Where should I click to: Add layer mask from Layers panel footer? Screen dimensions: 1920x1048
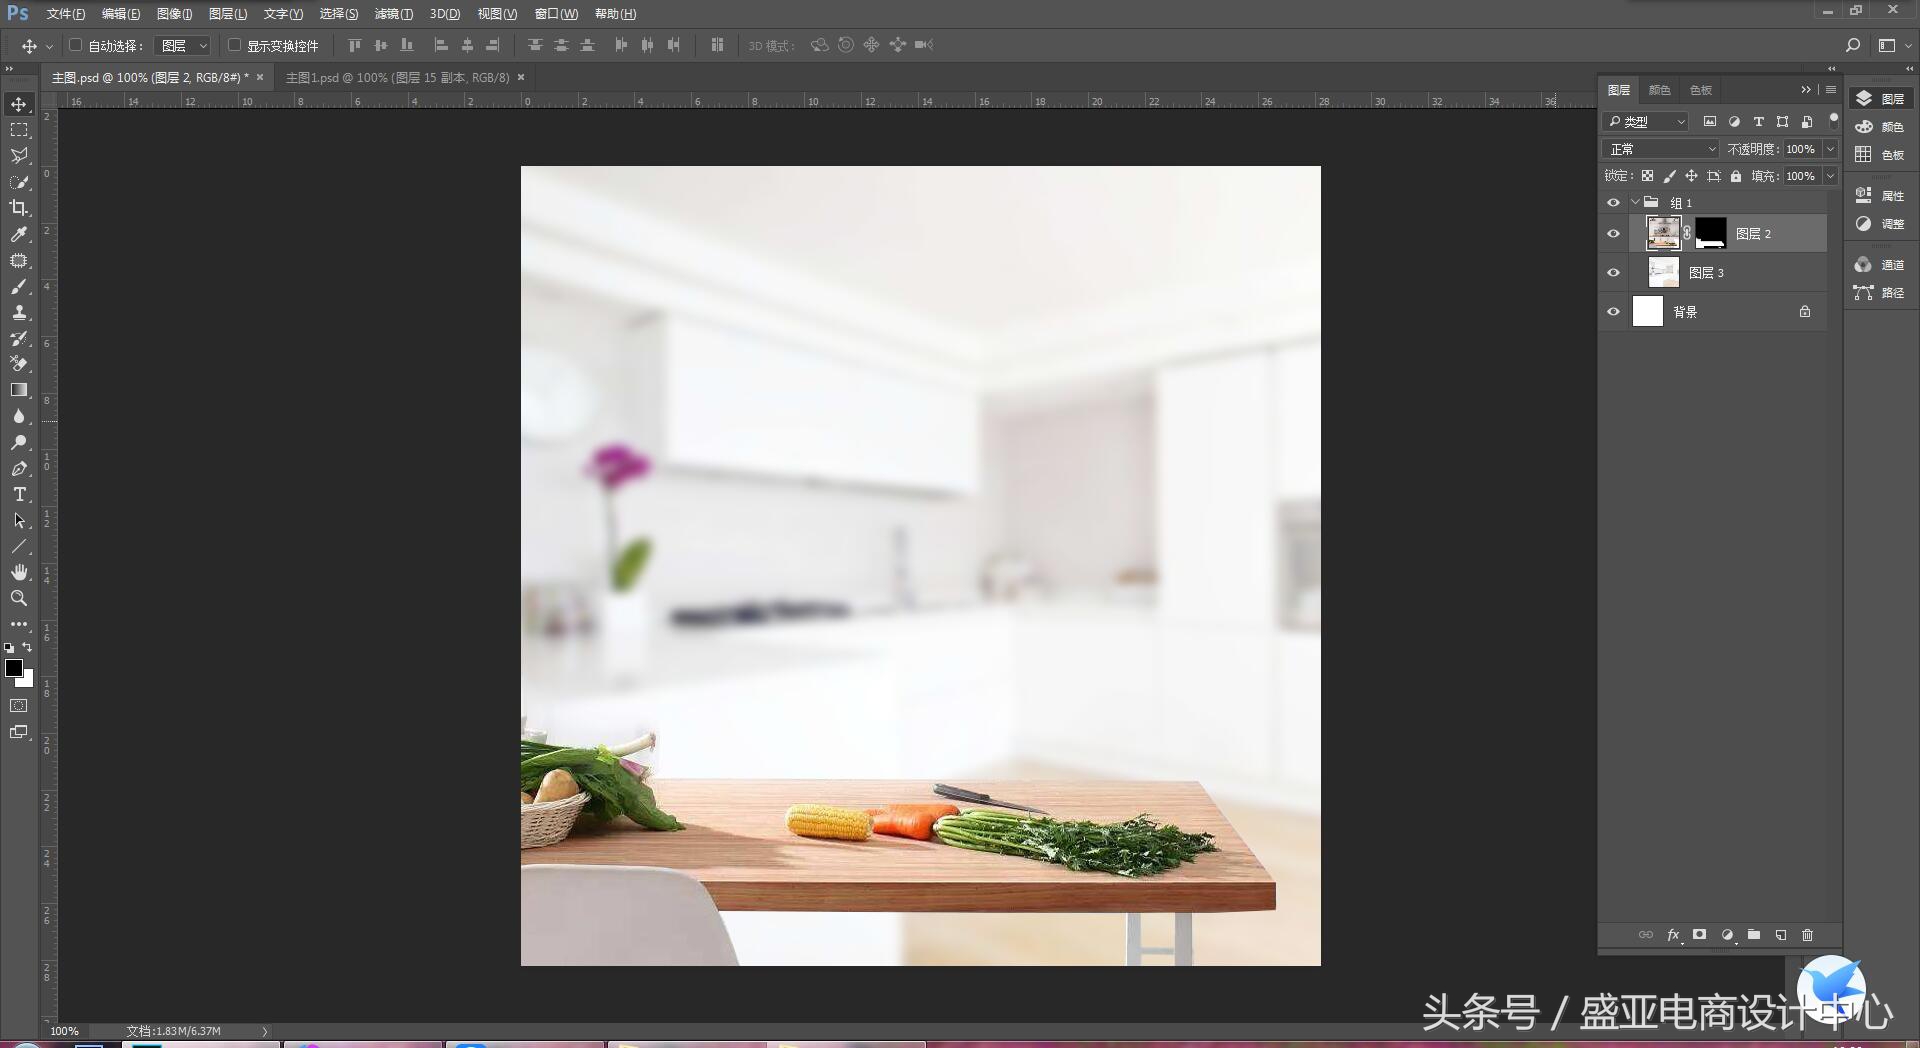click(1700, 935)
